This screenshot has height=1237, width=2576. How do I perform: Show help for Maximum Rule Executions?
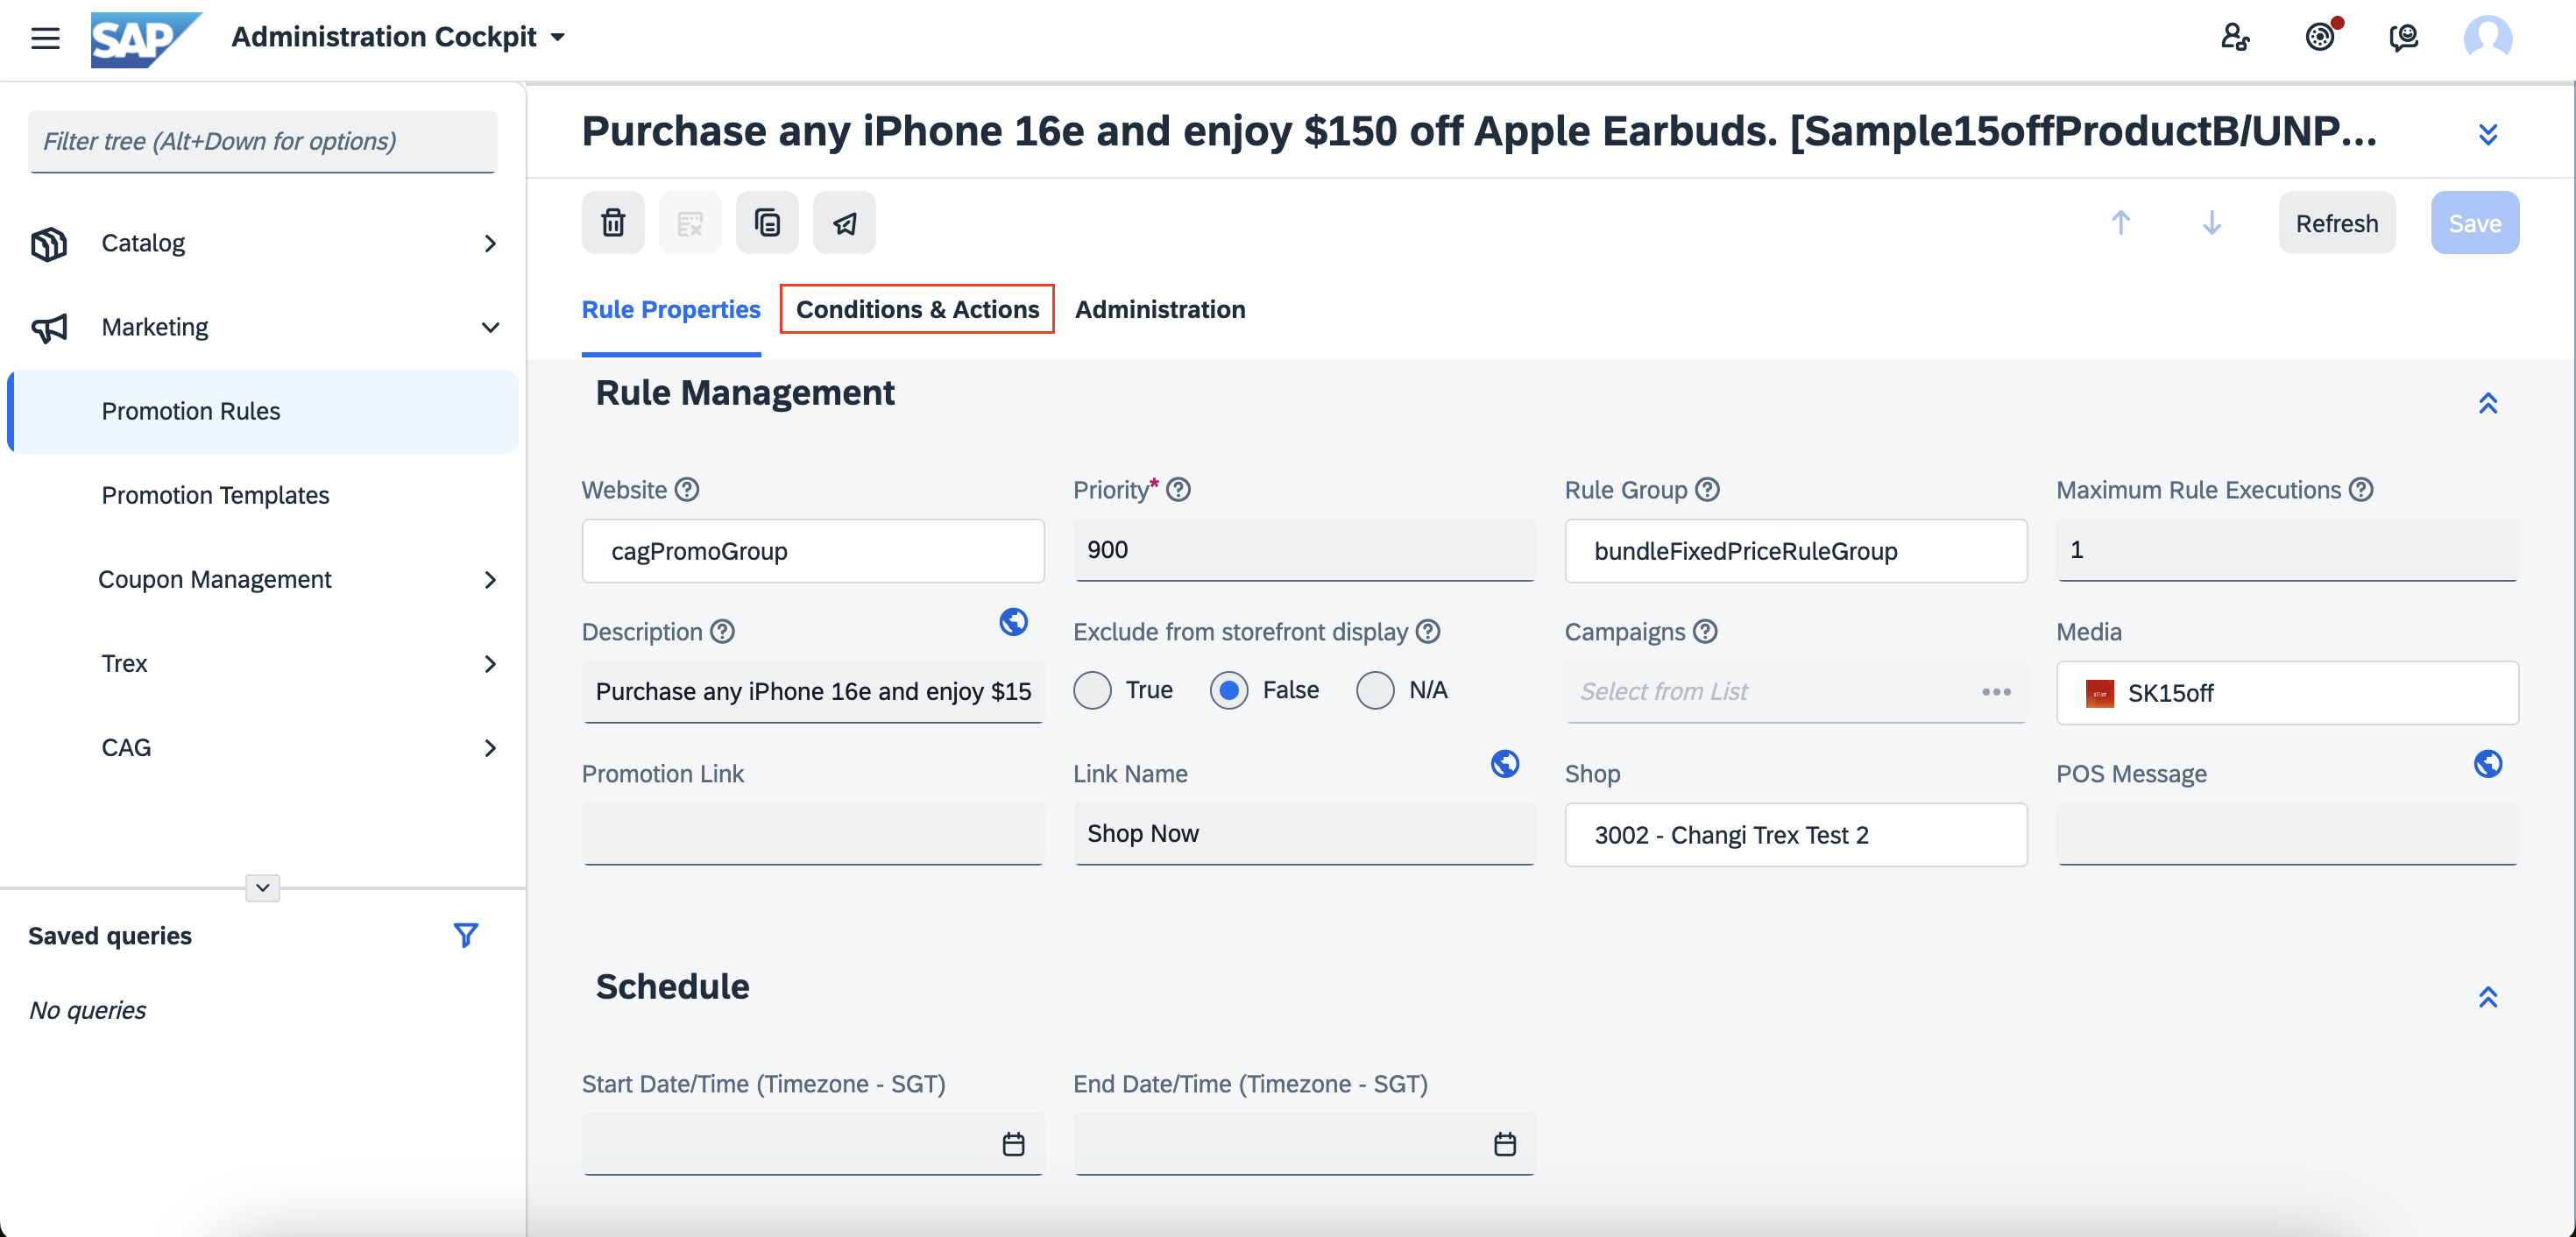click(x=2361, y=490)
